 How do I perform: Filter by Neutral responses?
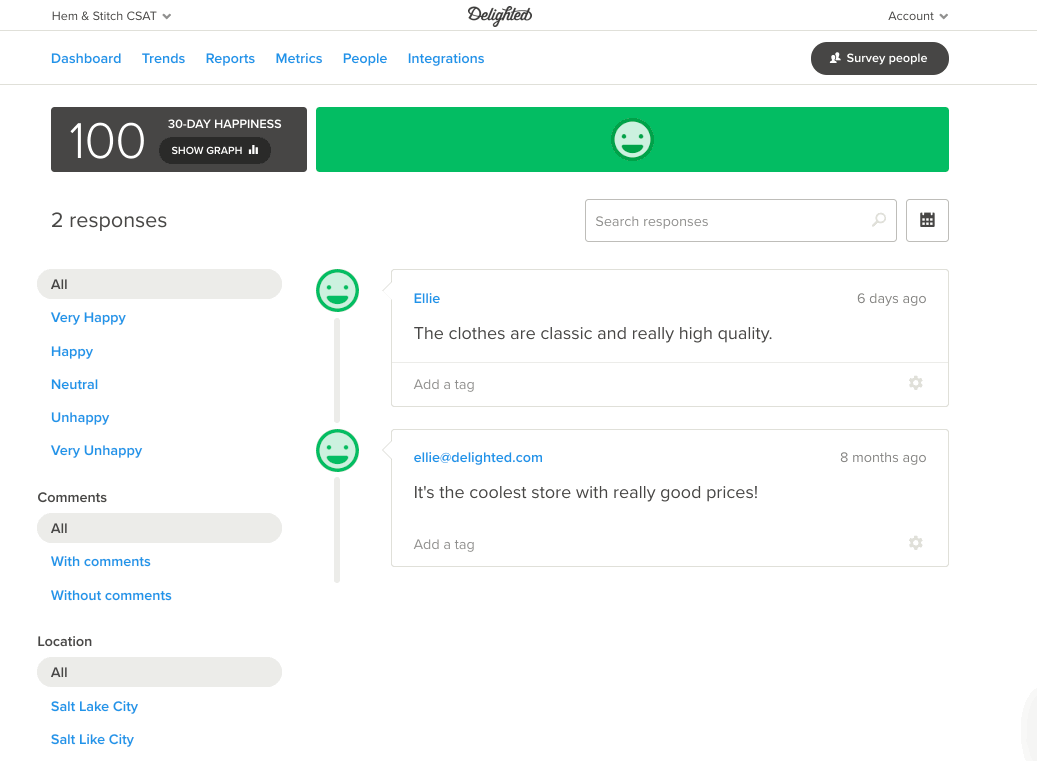click(x=74, y=384)
